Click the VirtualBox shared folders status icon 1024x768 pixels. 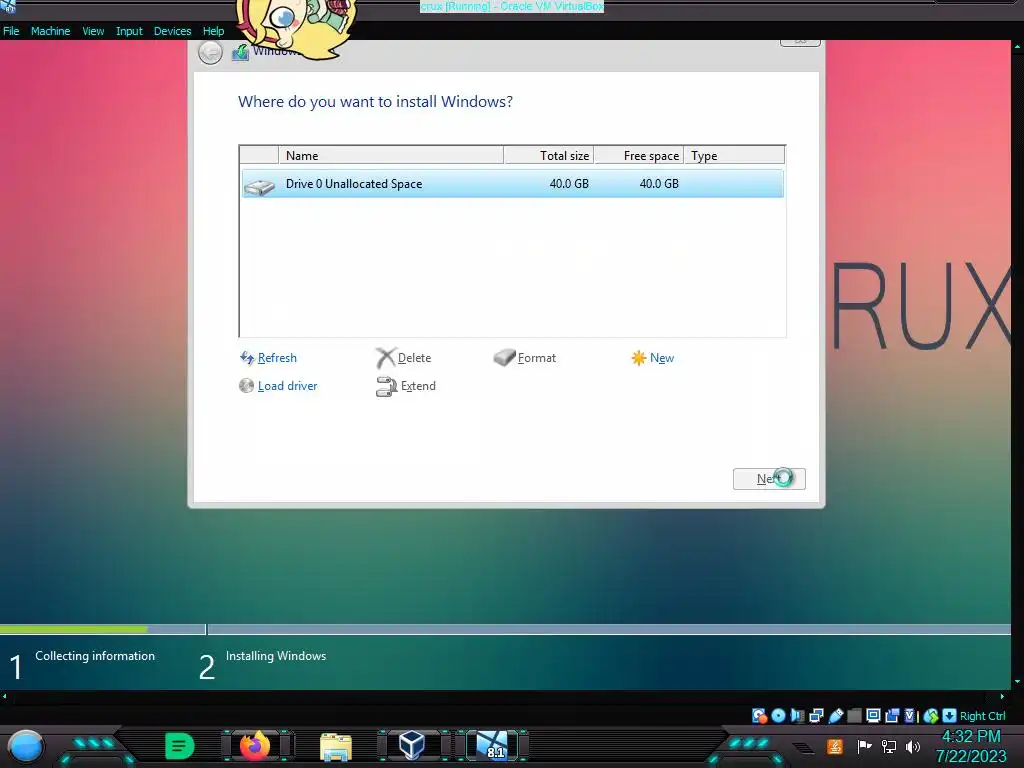click(x=854, y=716)
